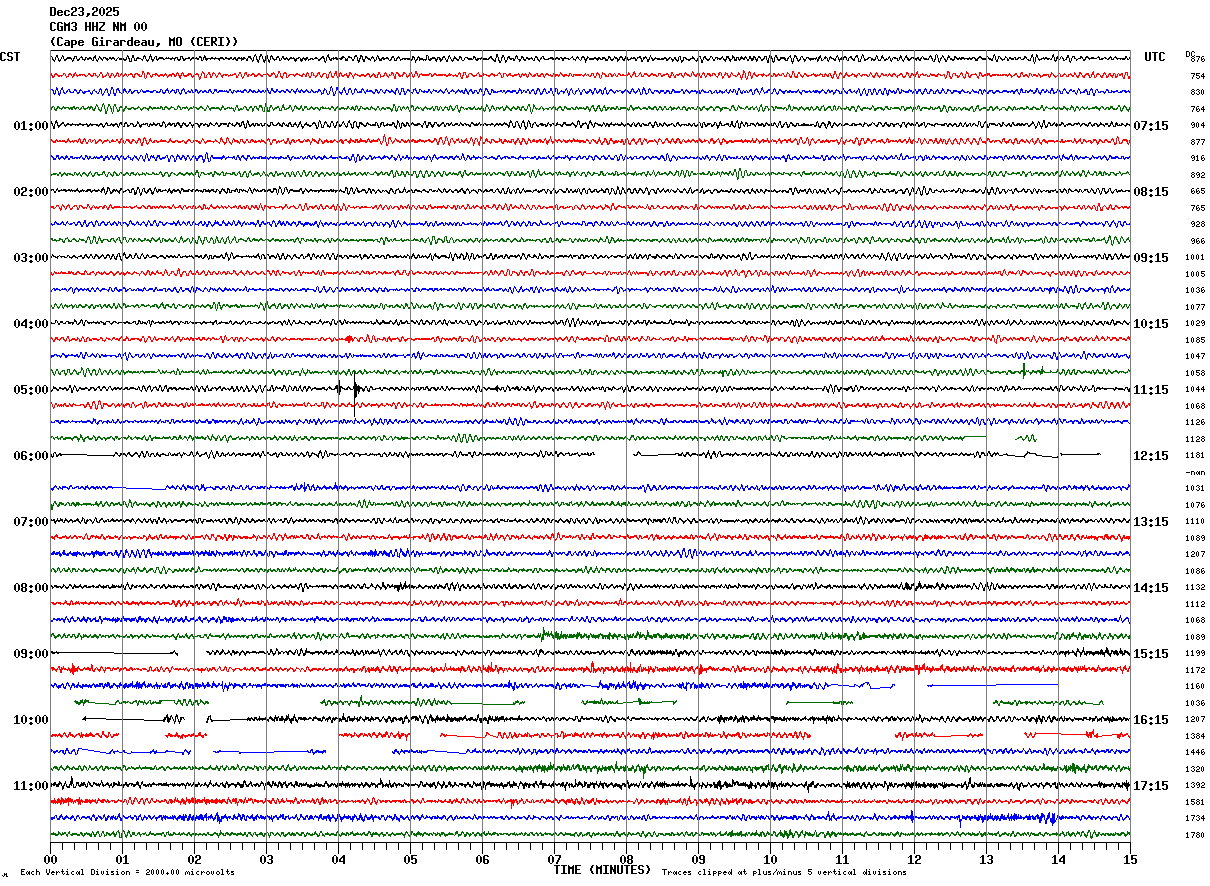Click the DC offset value 966

(x=1197, y=241)
